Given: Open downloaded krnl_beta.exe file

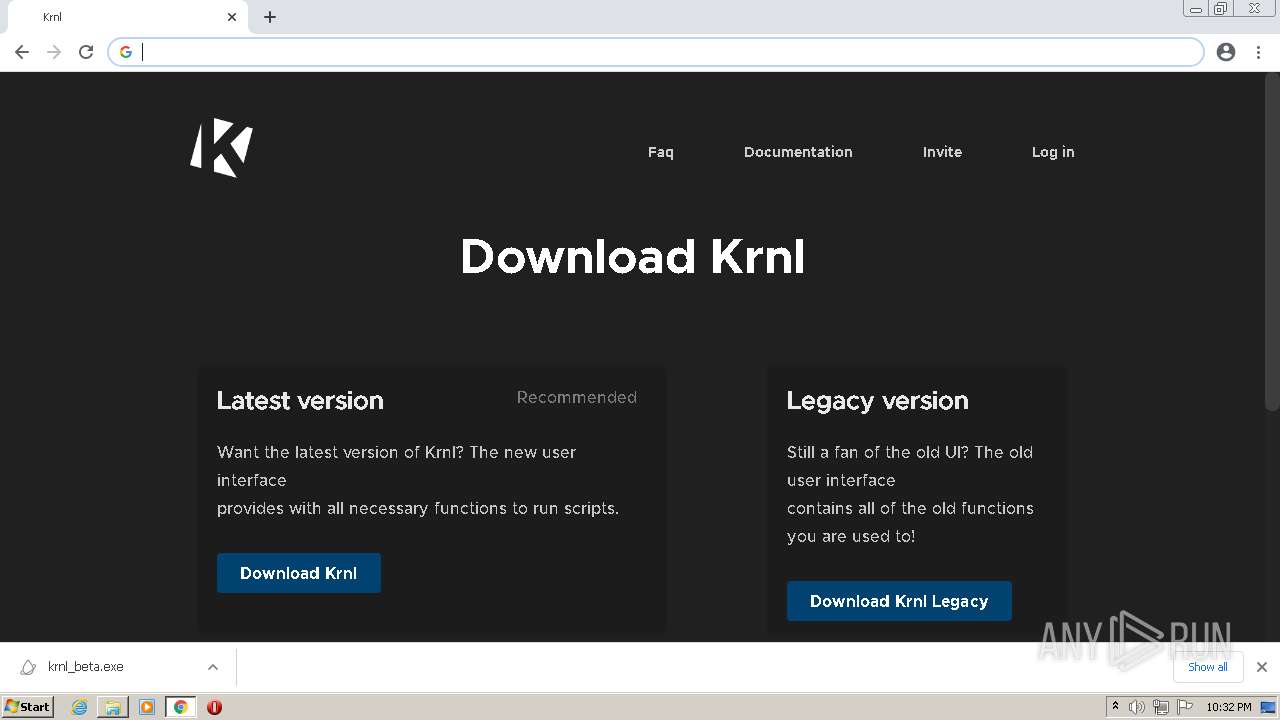Looking at the screenshot, I should point(86,667).
